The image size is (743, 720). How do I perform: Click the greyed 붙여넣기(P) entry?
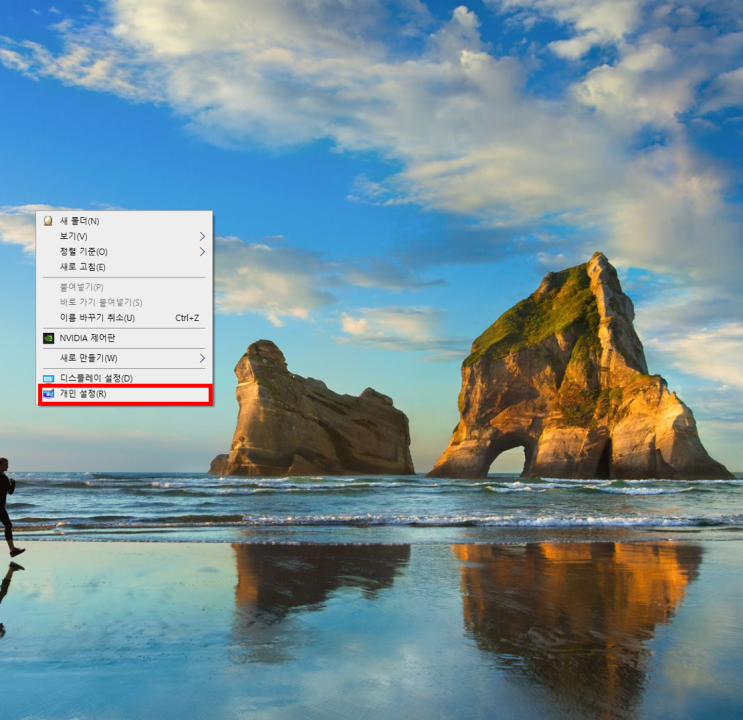pos(124,287)
